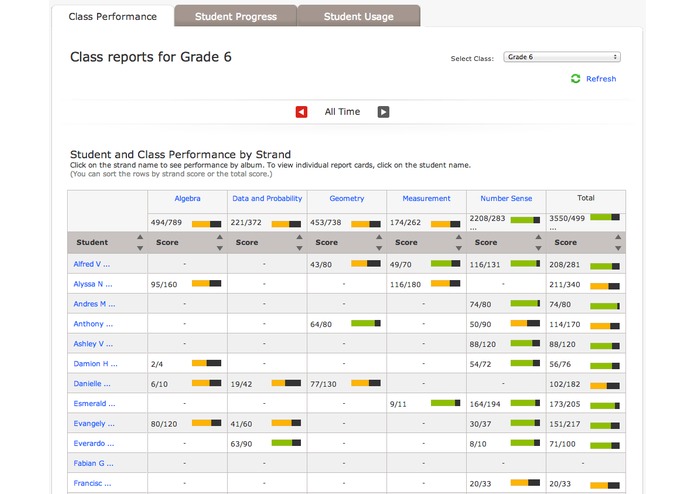Click the Total column header
Image resolution: width=695 pixels, height=494 pixels.
586,198
